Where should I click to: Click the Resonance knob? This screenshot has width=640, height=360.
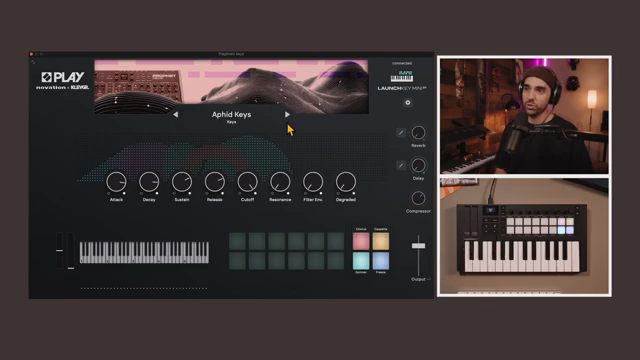click(x=280, y=182)
